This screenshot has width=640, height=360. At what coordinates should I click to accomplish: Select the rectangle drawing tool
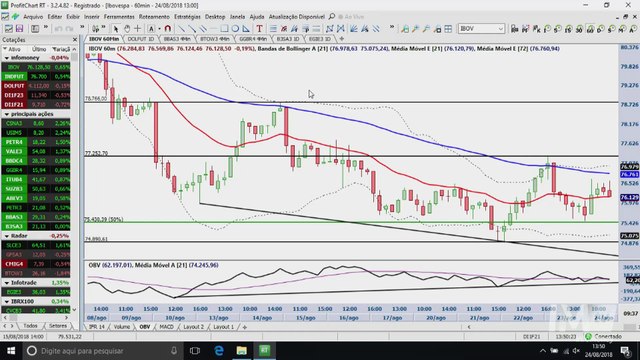pos(224,29)
